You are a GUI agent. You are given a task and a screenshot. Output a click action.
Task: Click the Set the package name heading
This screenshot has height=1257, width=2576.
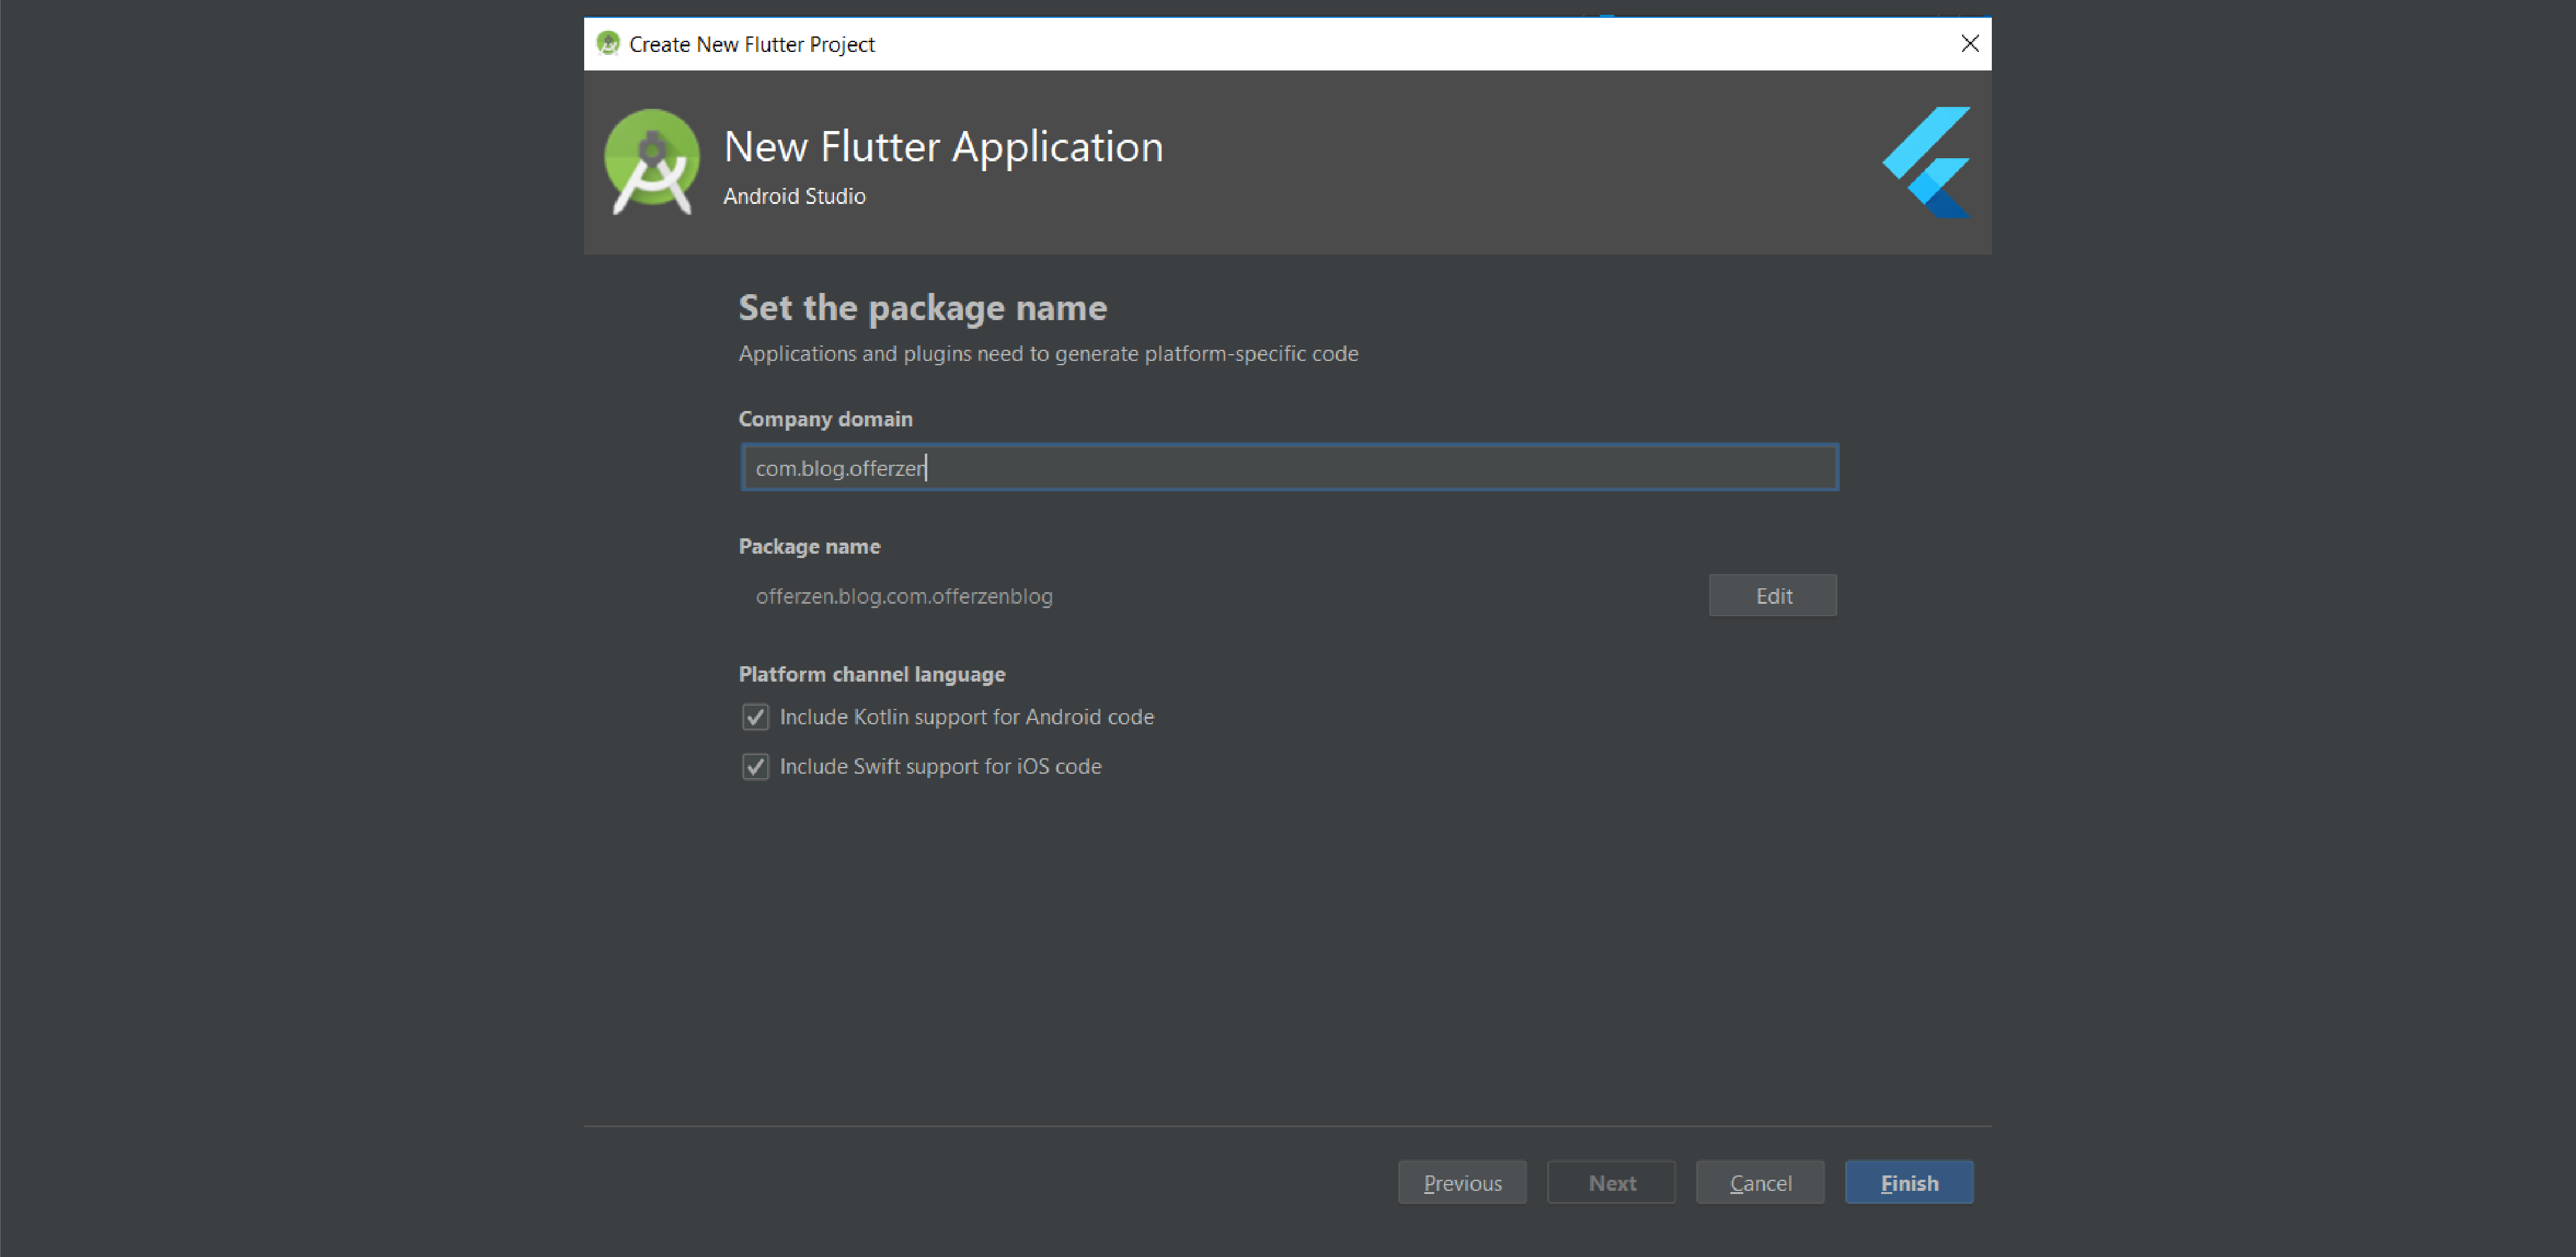(922, 308)
